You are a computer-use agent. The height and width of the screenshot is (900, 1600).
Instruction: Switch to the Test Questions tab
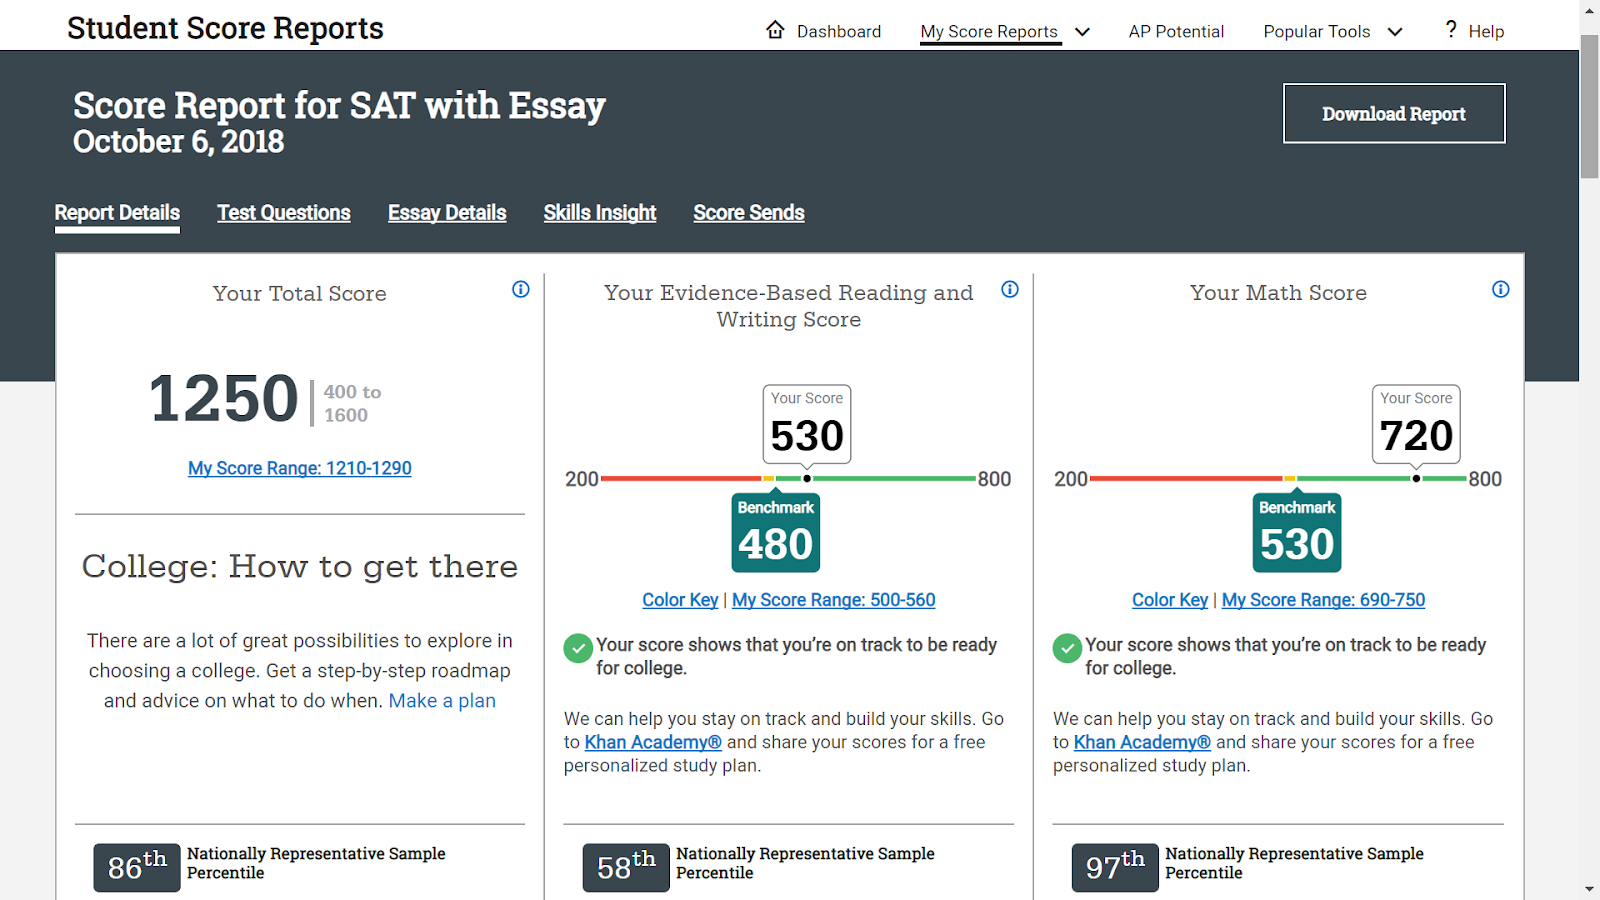284,213
